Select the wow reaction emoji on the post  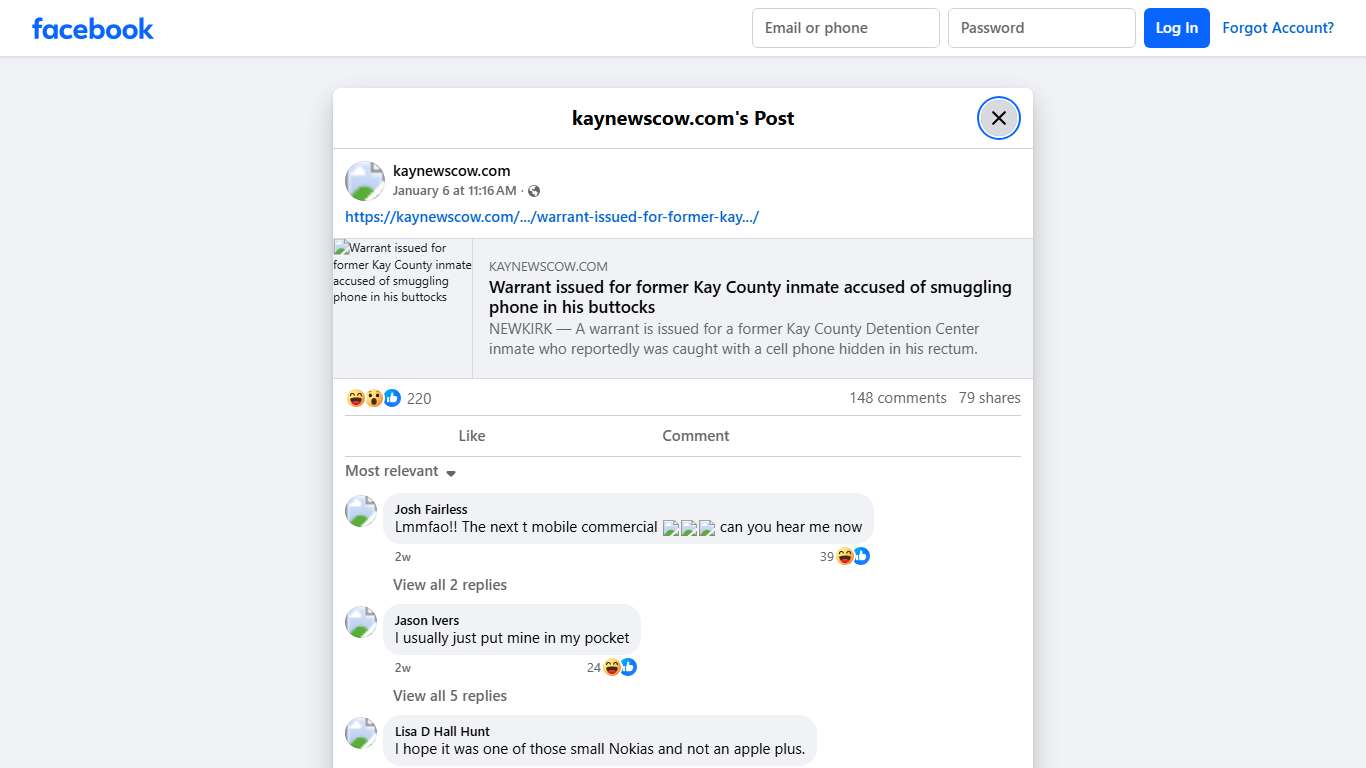pos(372,398)
